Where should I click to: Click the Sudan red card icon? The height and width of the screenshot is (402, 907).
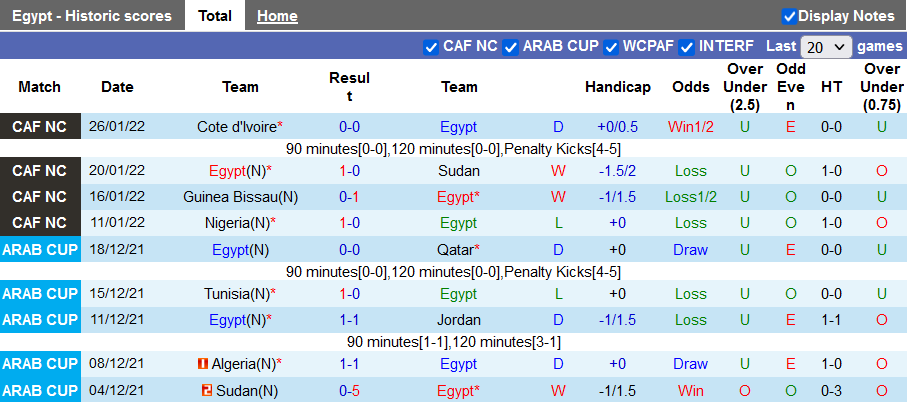tap(206, 390)
